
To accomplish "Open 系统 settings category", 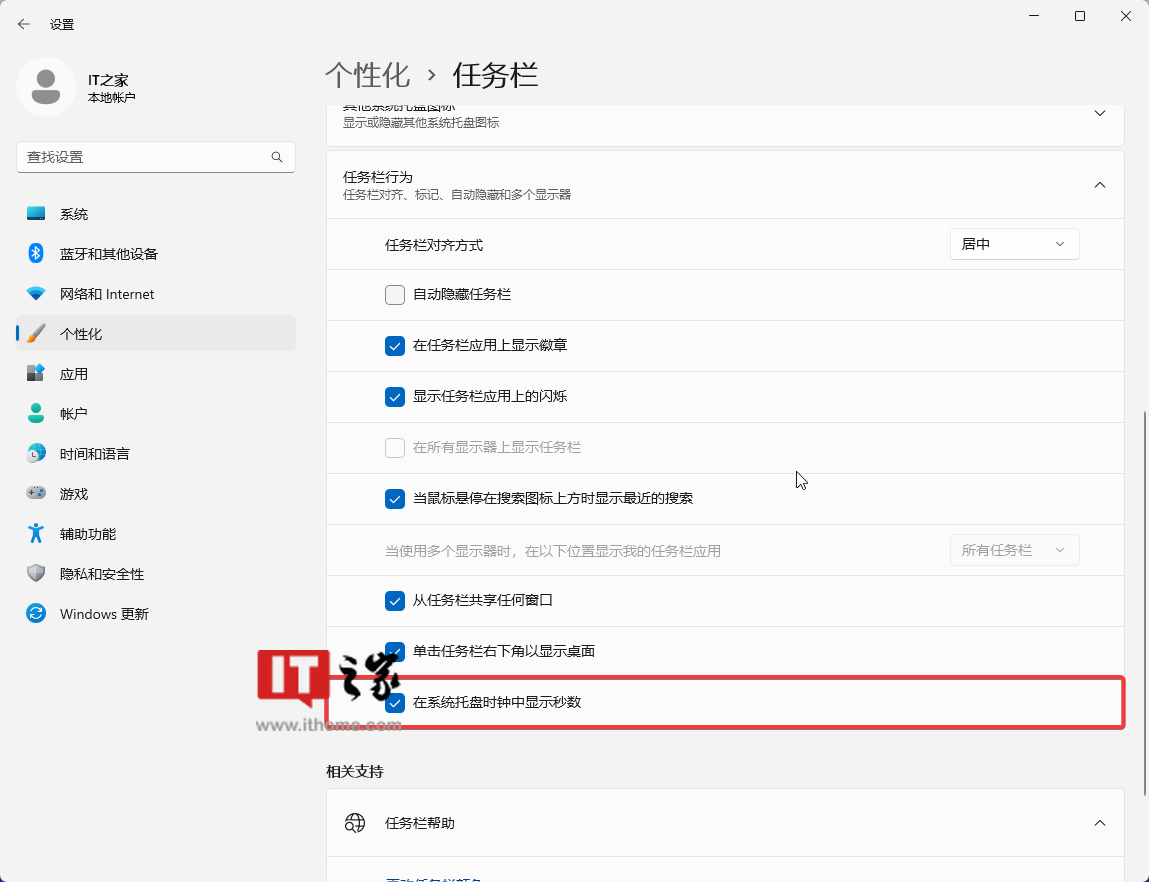I will (155, 213).
